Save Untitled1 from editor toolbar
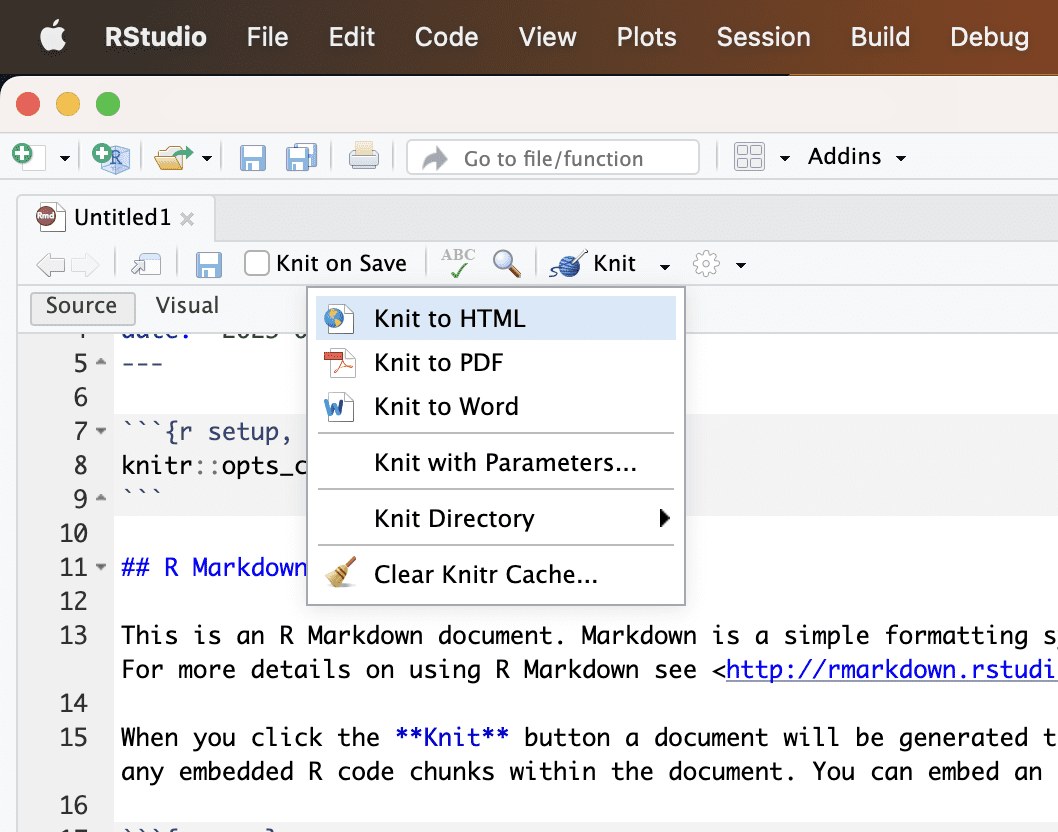Image resolution: width=1058 pixels, height=832 pixels. (x=208, y=265)
